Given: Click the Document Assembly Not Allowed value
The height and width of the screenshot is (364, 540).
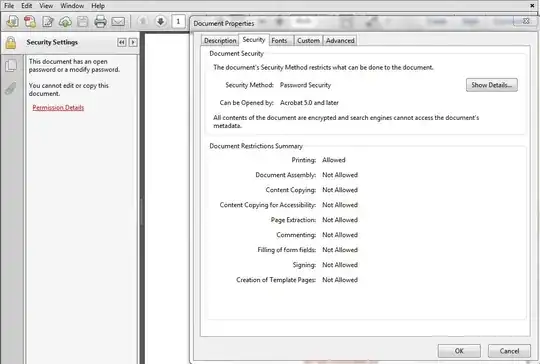Looking at the screenshot, I should (340, 175).
